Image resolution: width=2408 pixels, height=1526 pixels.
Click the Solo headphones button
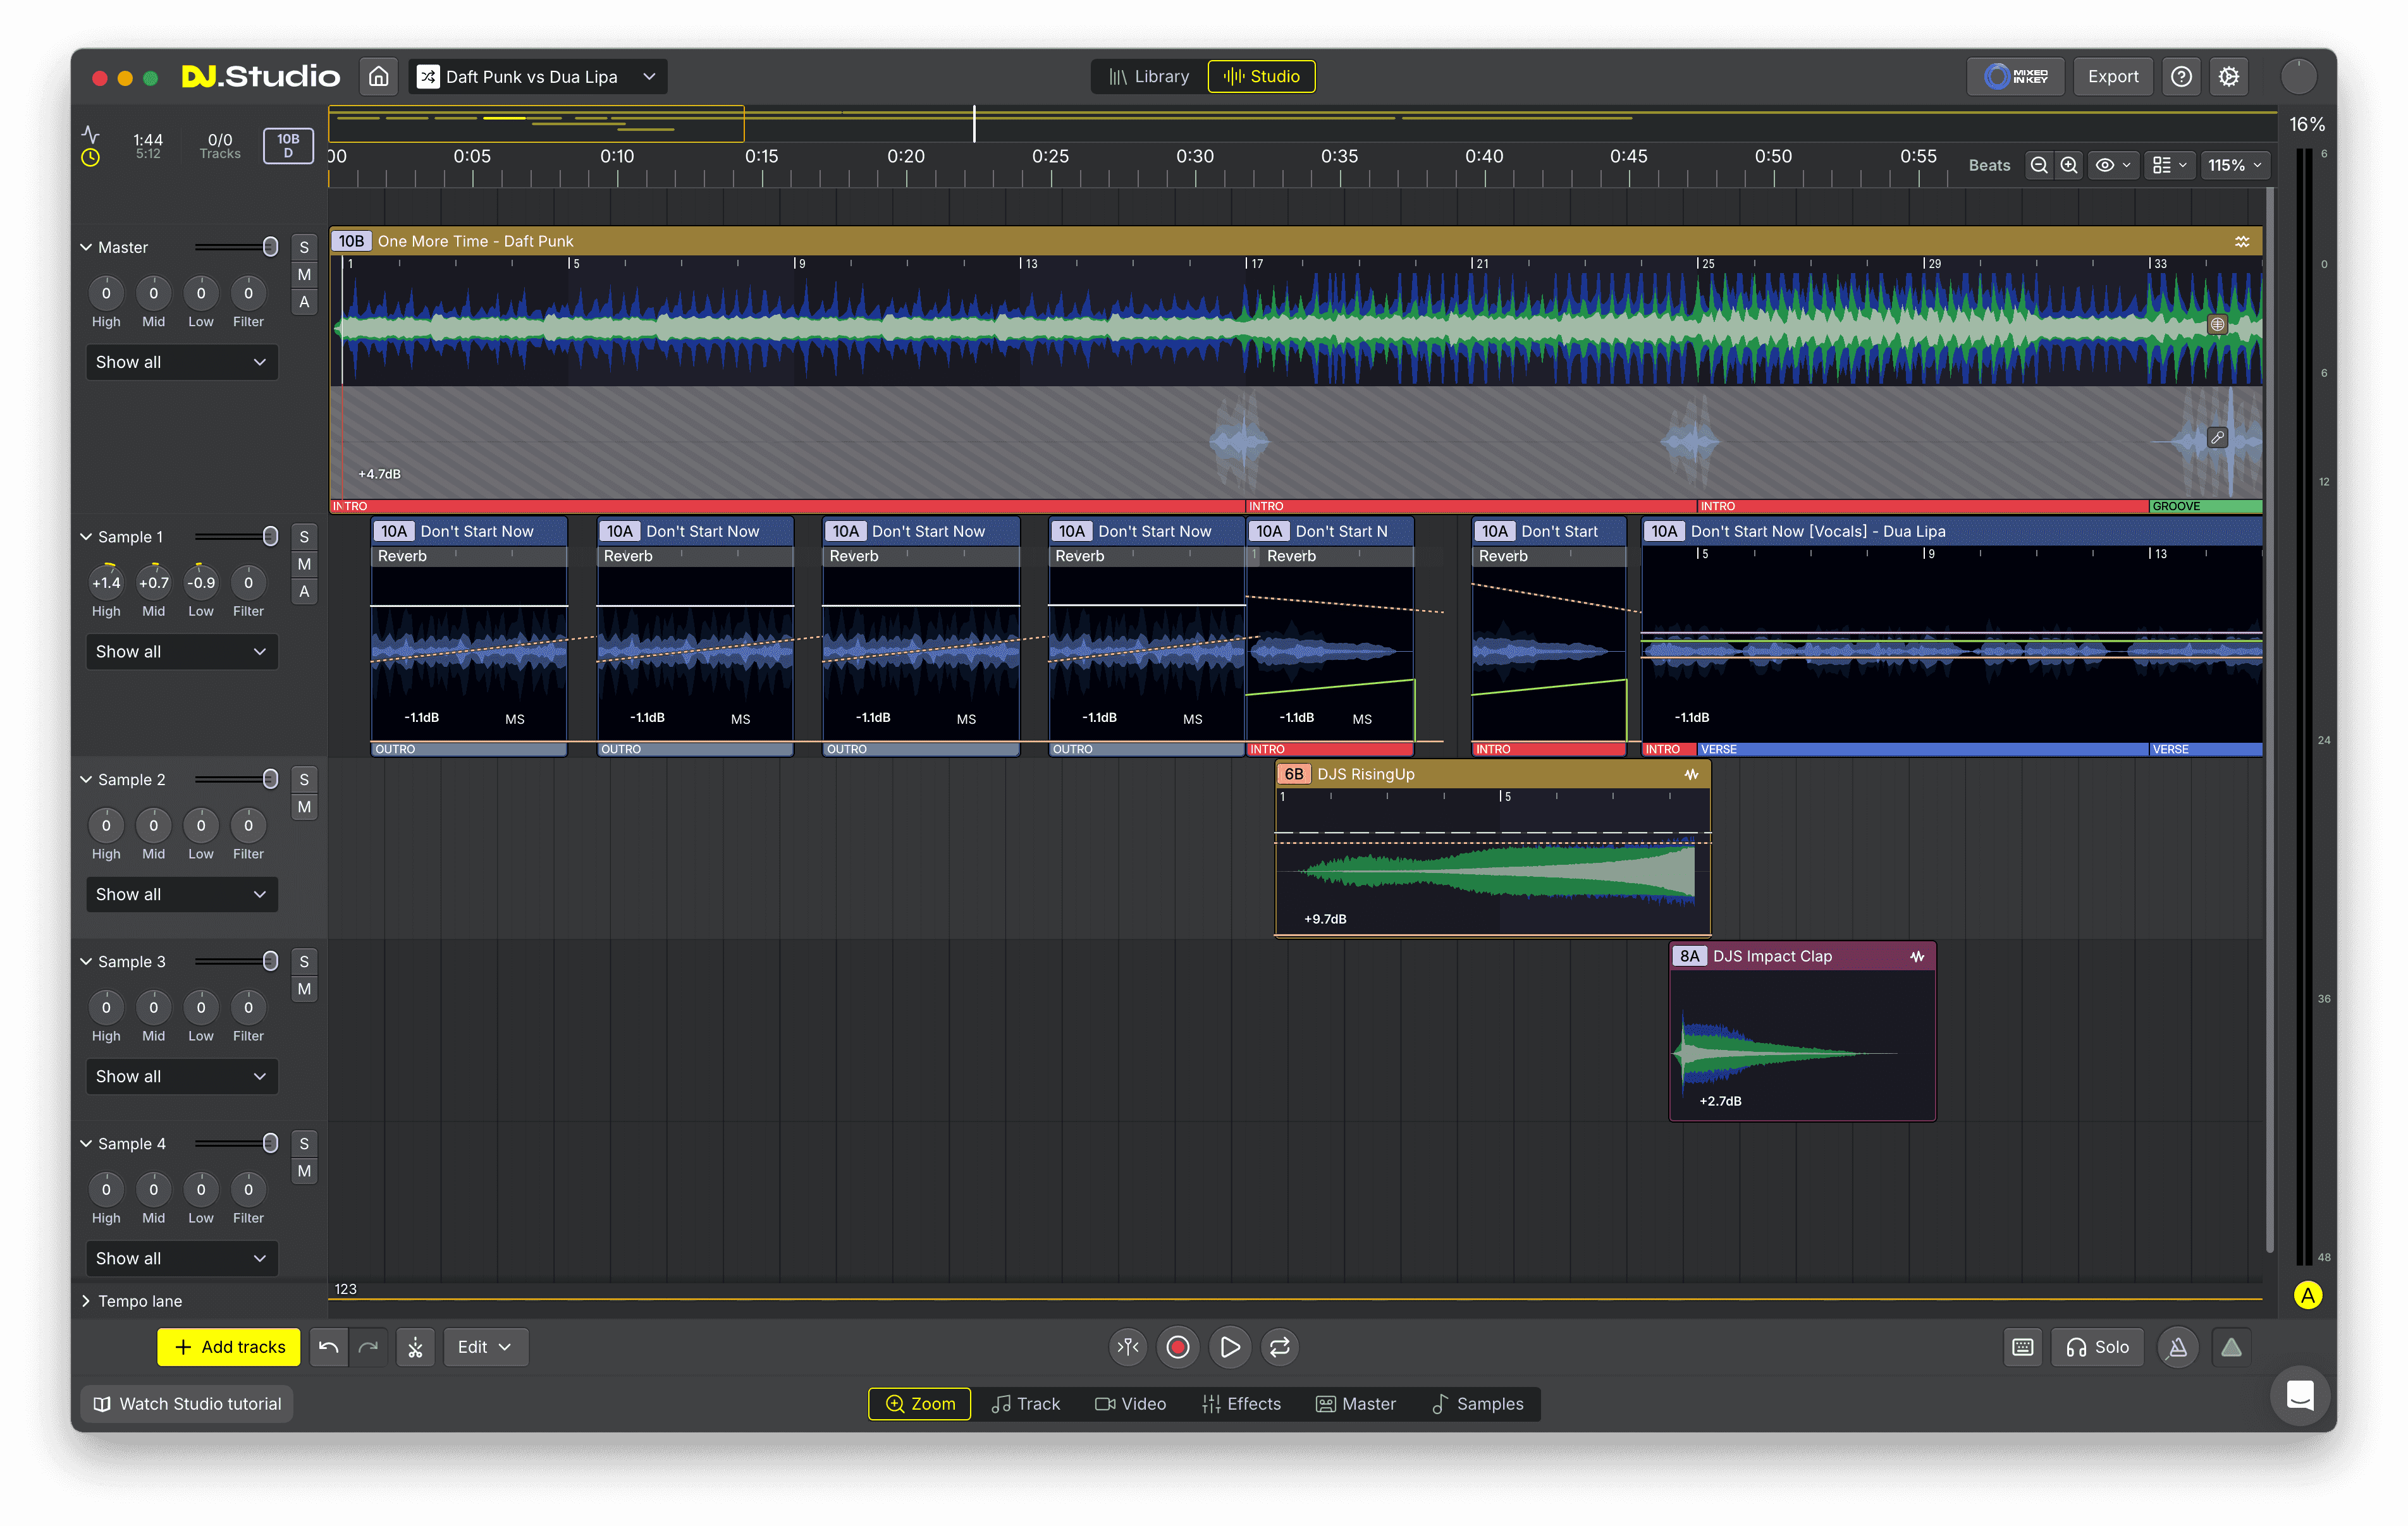(x=2097, y=1347)
